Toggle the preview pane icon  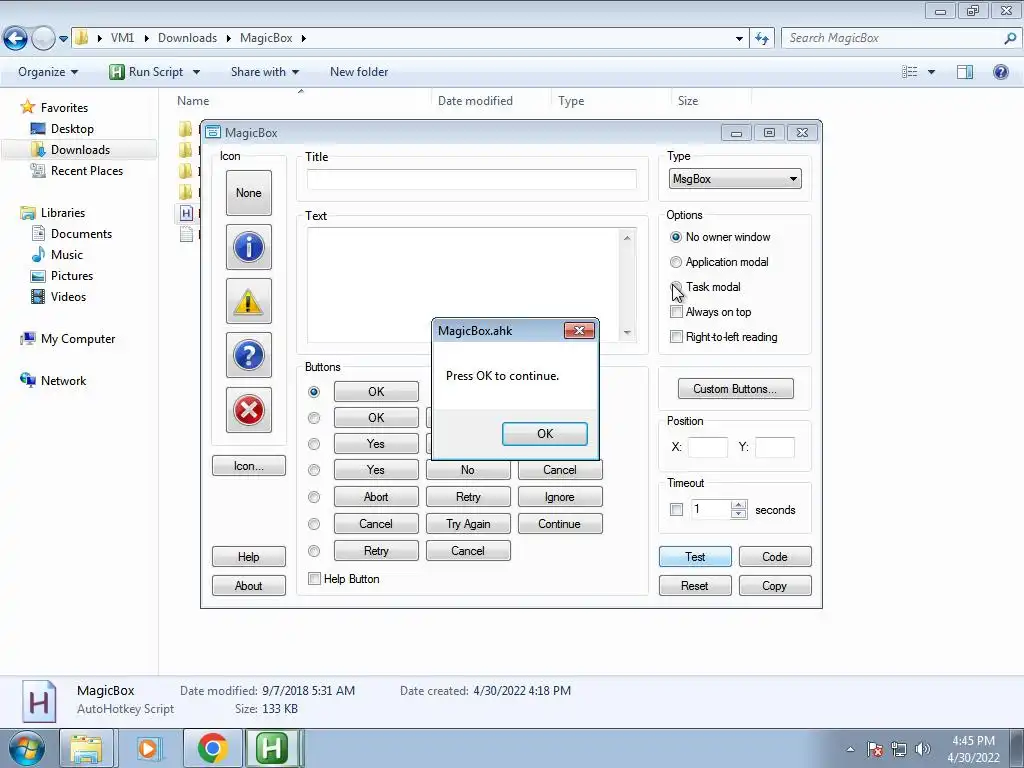(x=965, y=72)
